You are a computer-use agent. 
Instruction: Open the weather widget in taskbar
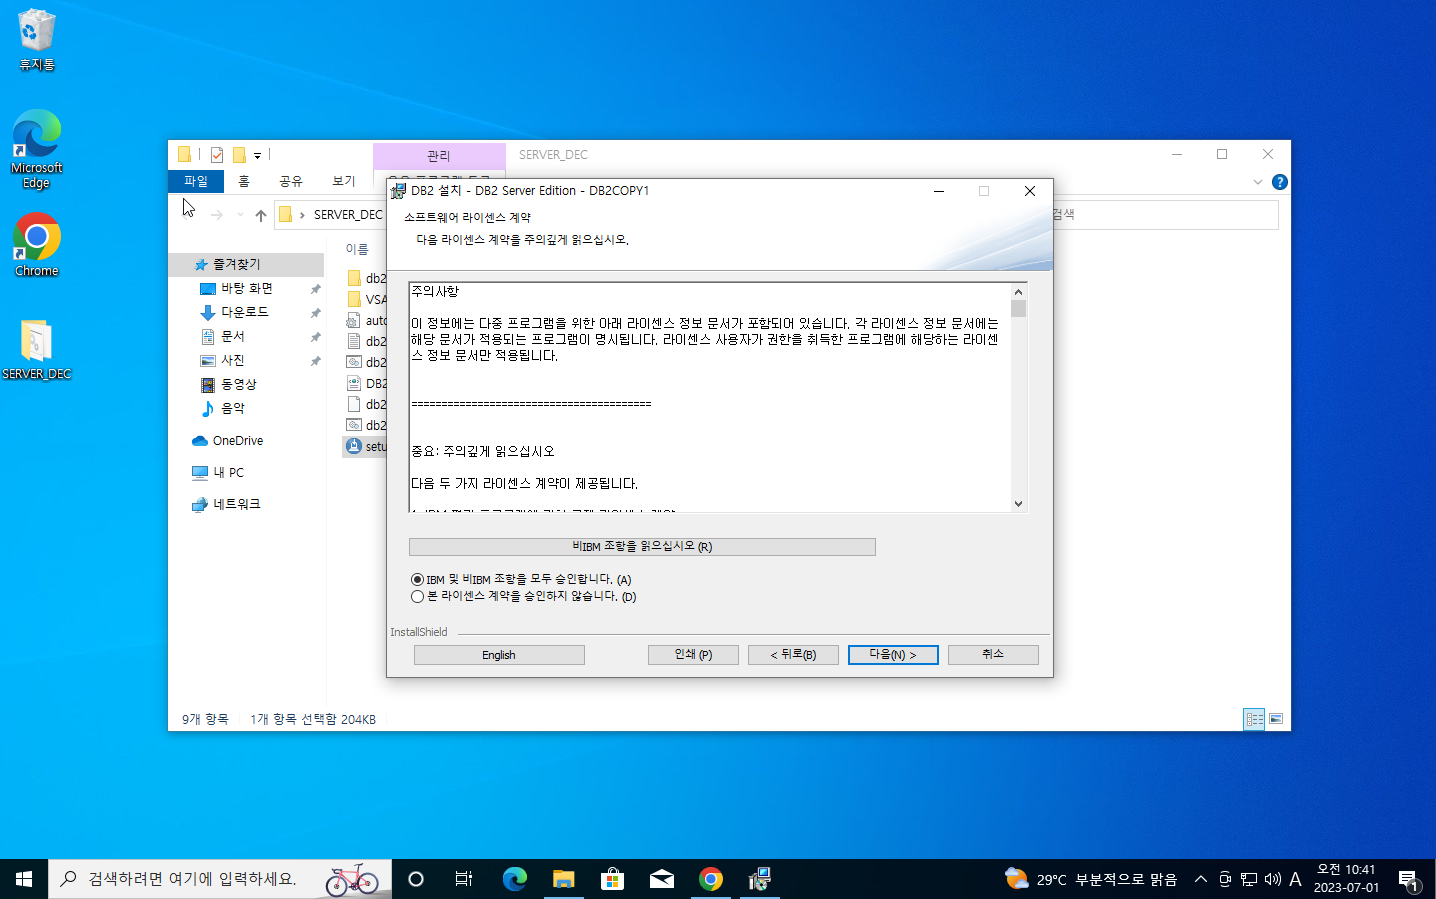(1090, 879)
